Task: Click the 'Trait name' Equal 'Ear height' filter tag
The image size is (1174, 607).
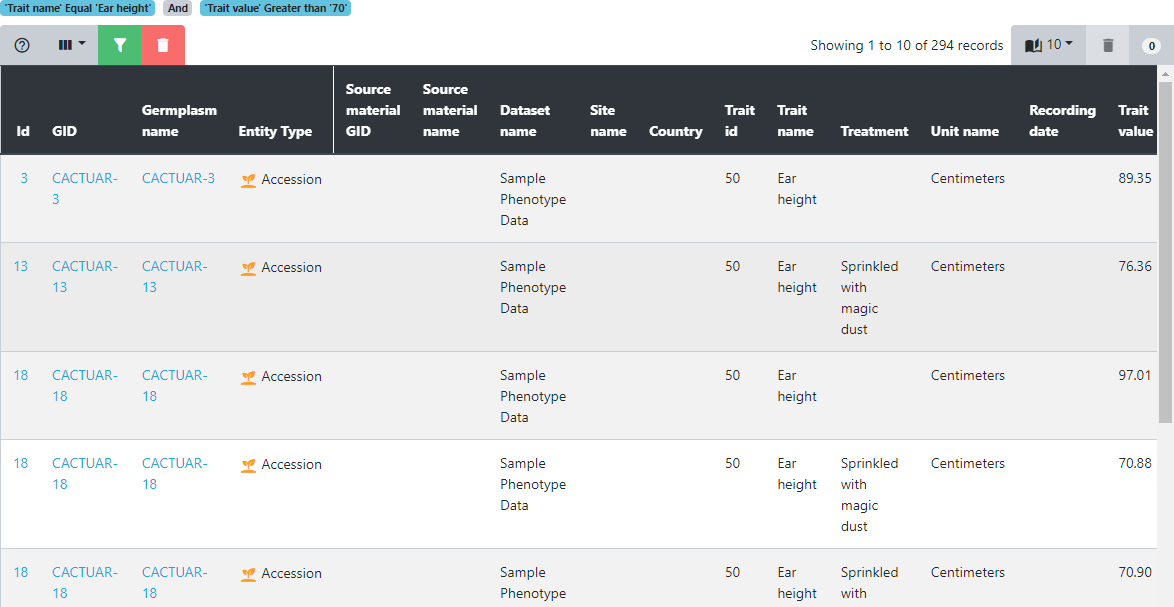Action: [78, 8]
